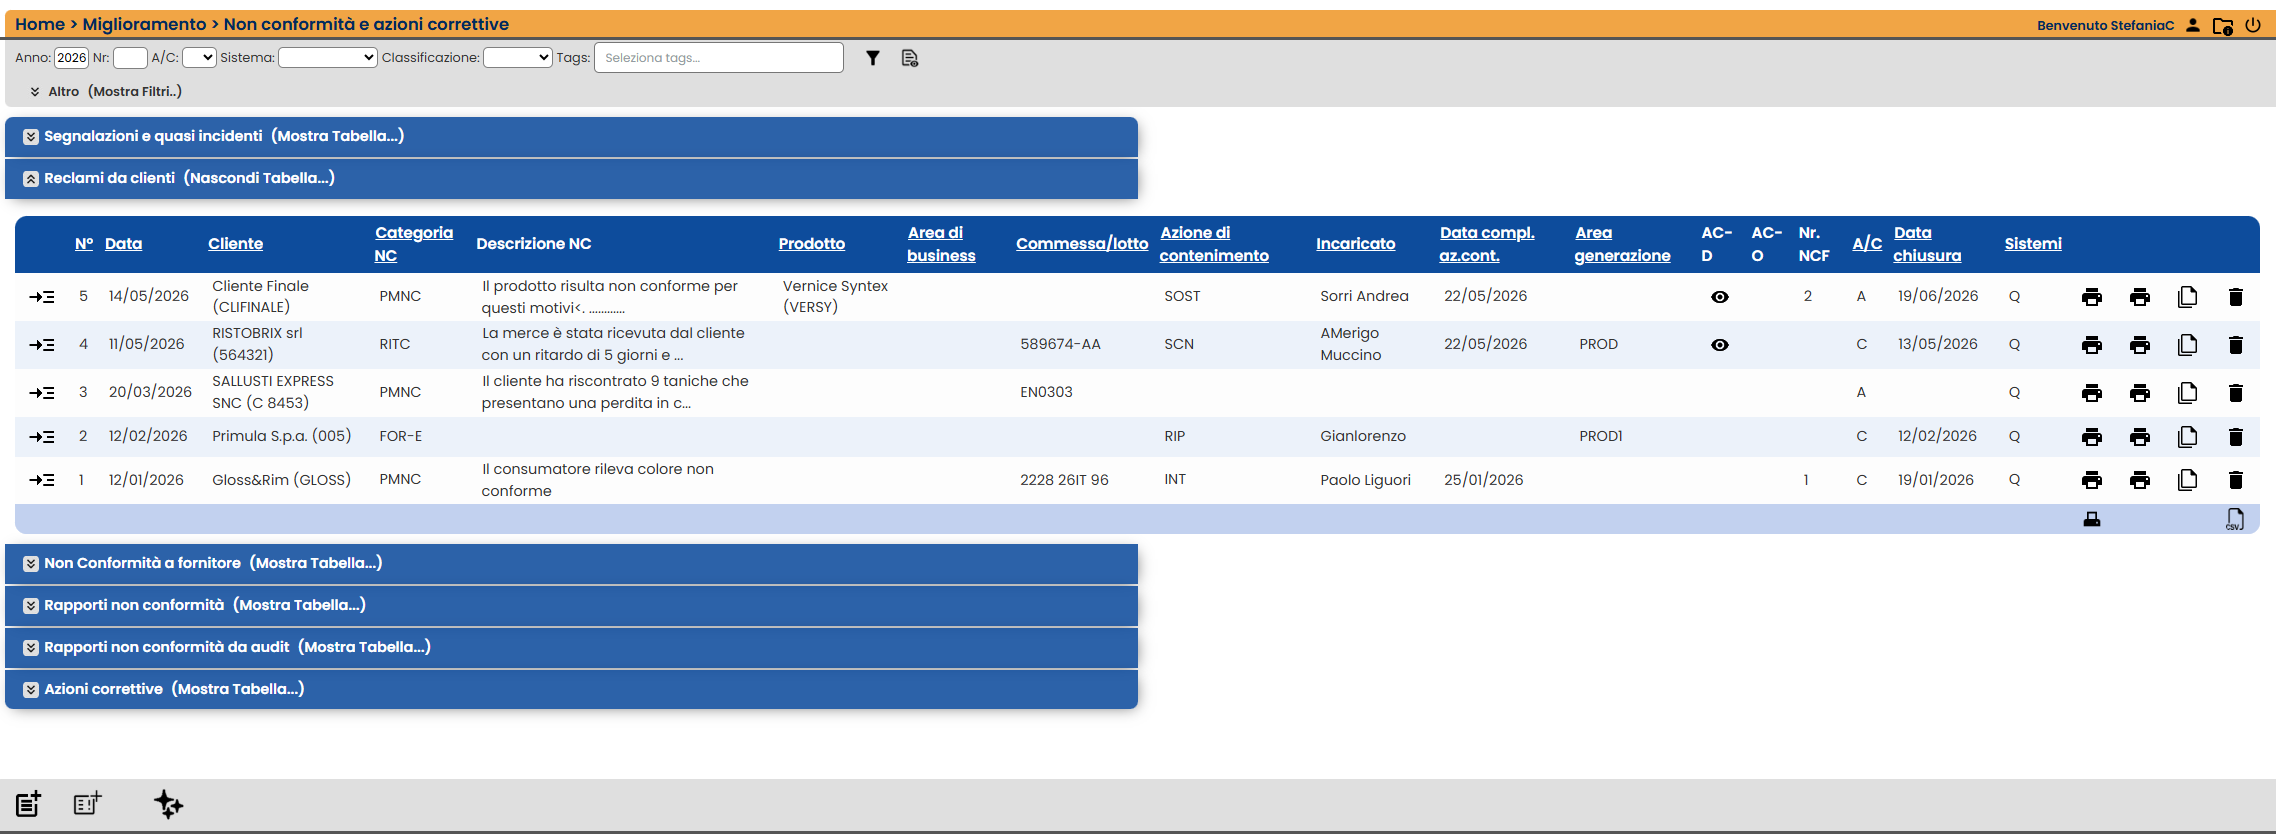Image resolution: width=2276 pixels, height=835 pixels.
Task: Open the sparkle AI assistant icon
Action: 168,804
